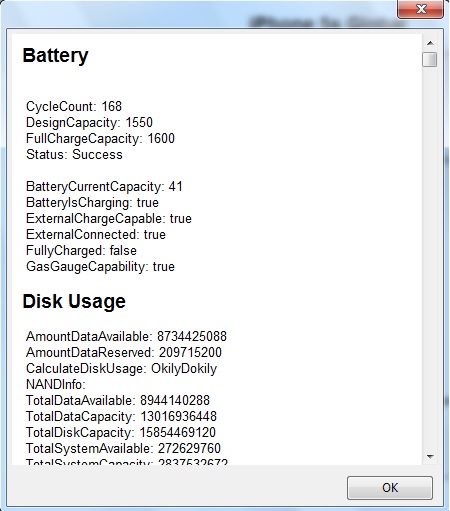Click the OK button
This screenshot has height=511, width=450.
click(x=390, y=488)
